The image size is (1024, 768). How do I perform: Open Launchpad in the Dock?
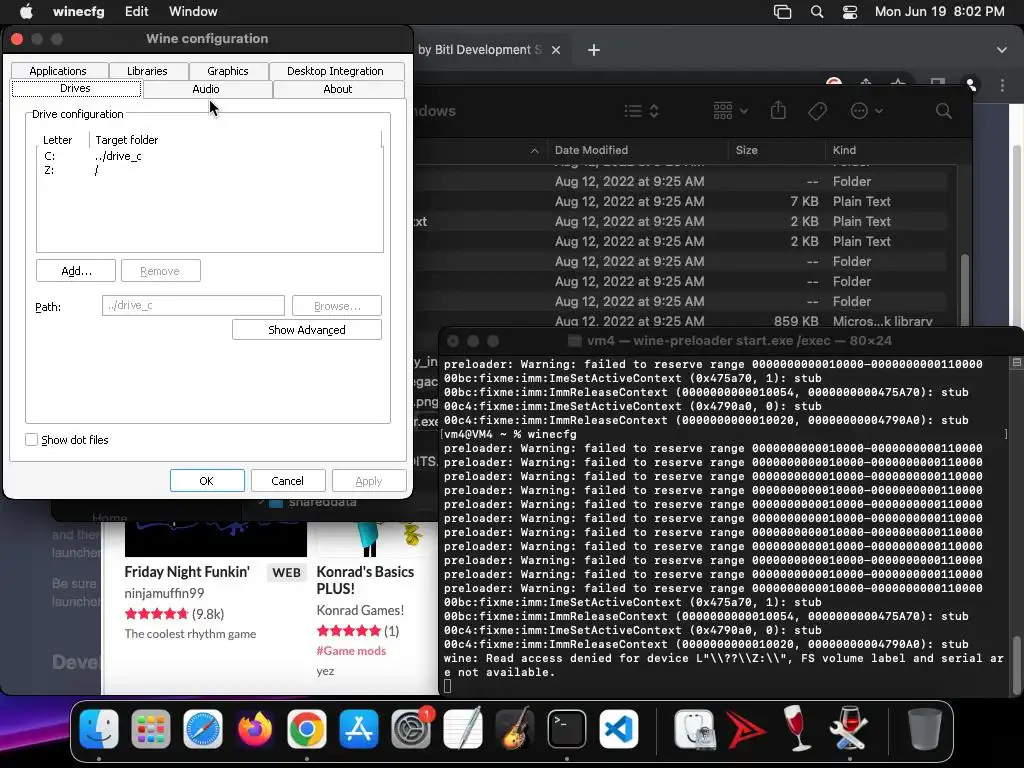click(151, 729)
